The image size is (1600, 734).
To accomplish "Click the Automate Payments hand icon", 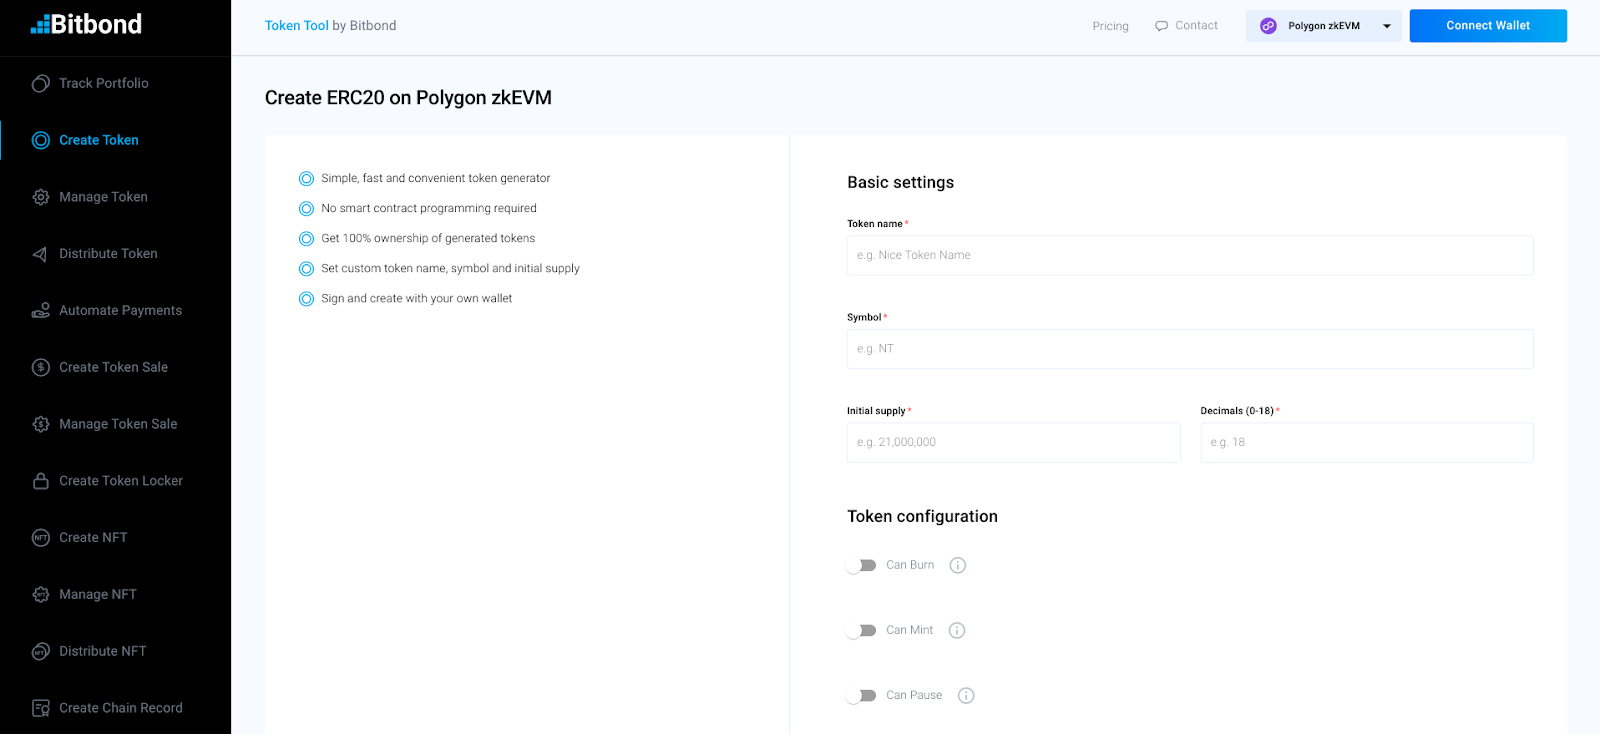I will click(41, 311).
